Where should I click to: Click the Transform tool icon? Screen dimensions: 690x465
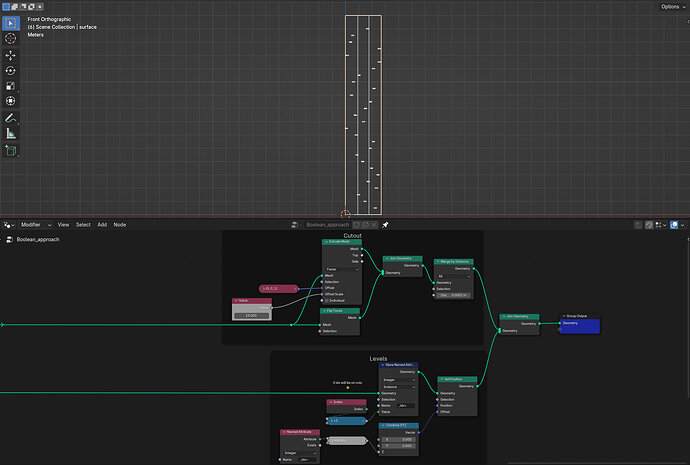point(11,101)
